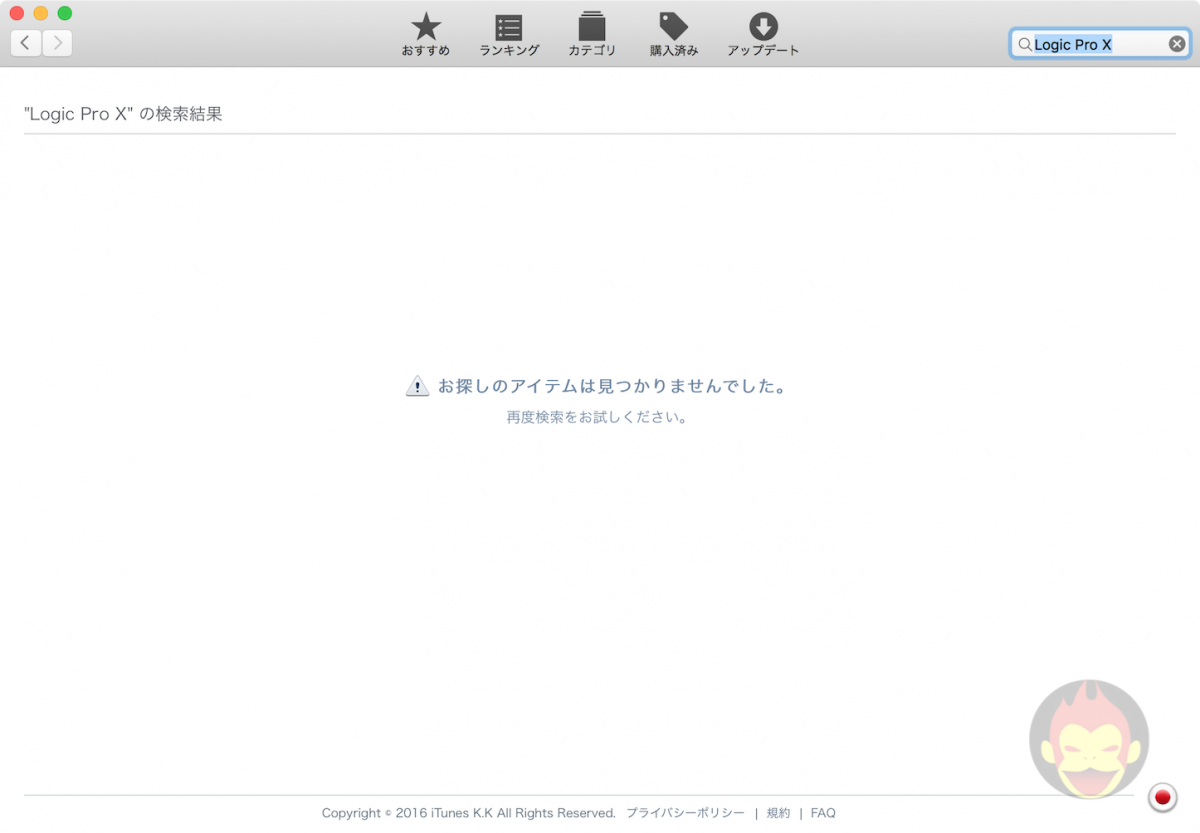Click the red recording indicator dot
1200x833 pixels.
pos(1162,797)
